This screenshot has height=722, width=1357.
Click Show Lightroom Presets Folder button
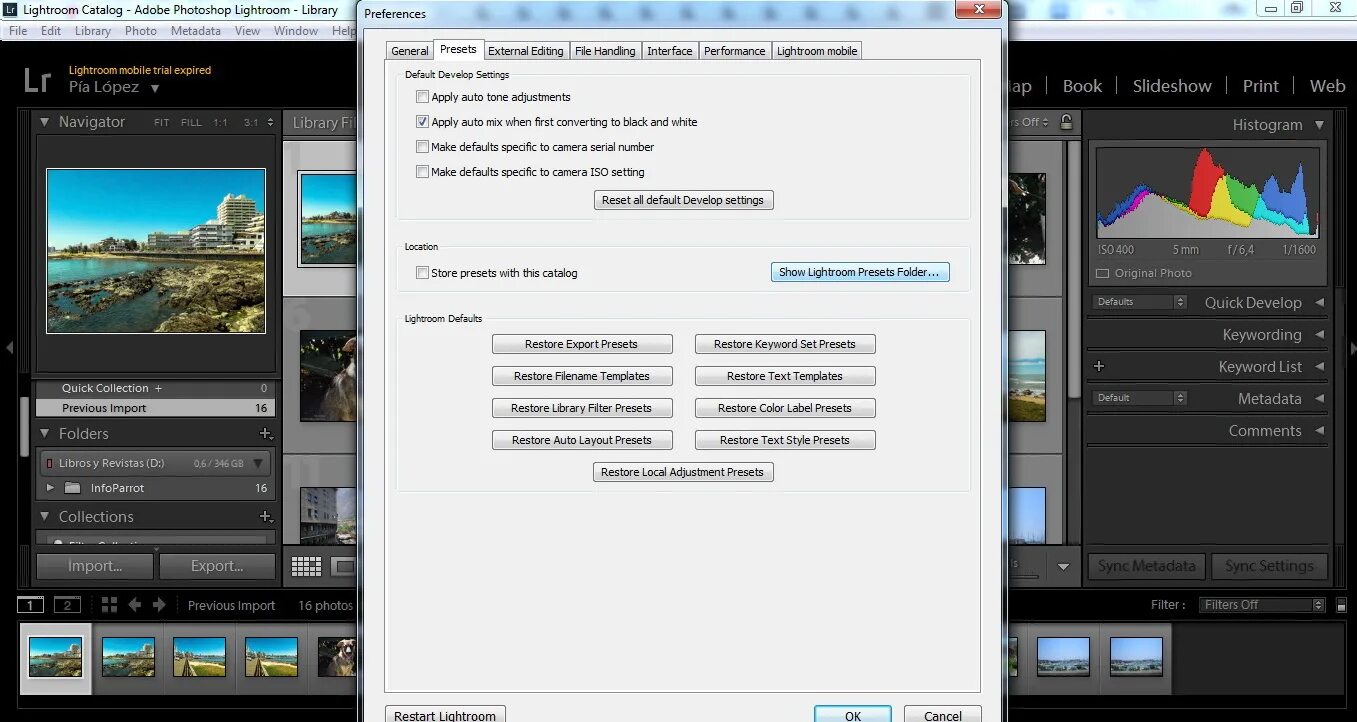(860, 272)
